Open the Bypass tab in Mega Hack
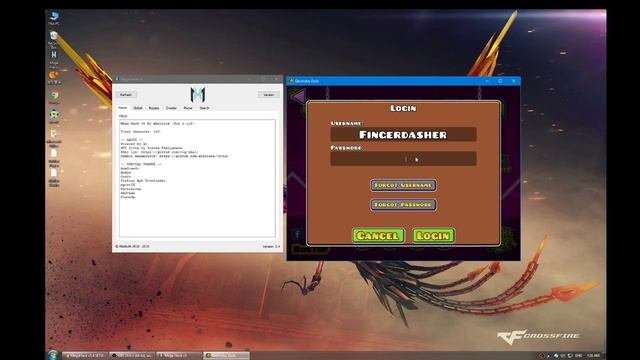This screenshot has height=360, width=640. tap(154, 108)
